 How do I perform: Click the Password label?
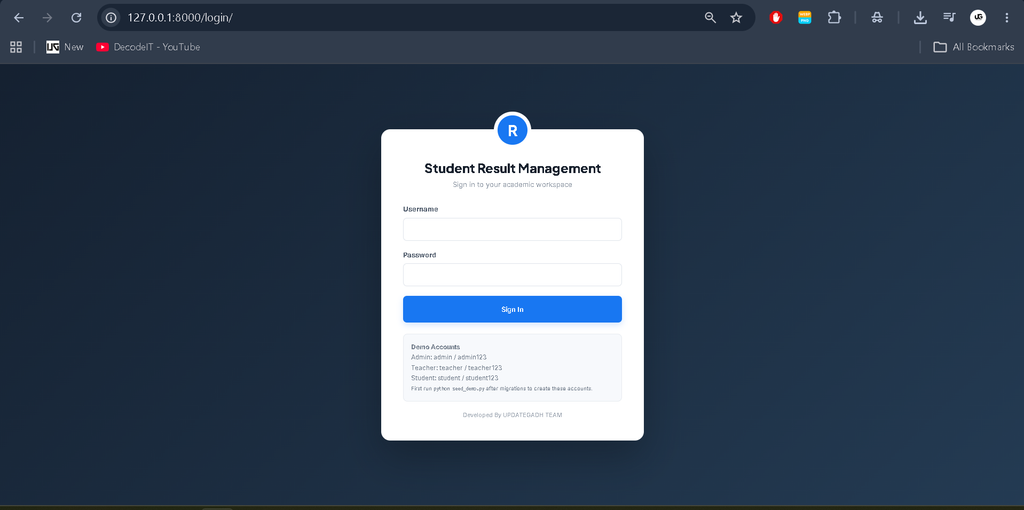(419, 255)
